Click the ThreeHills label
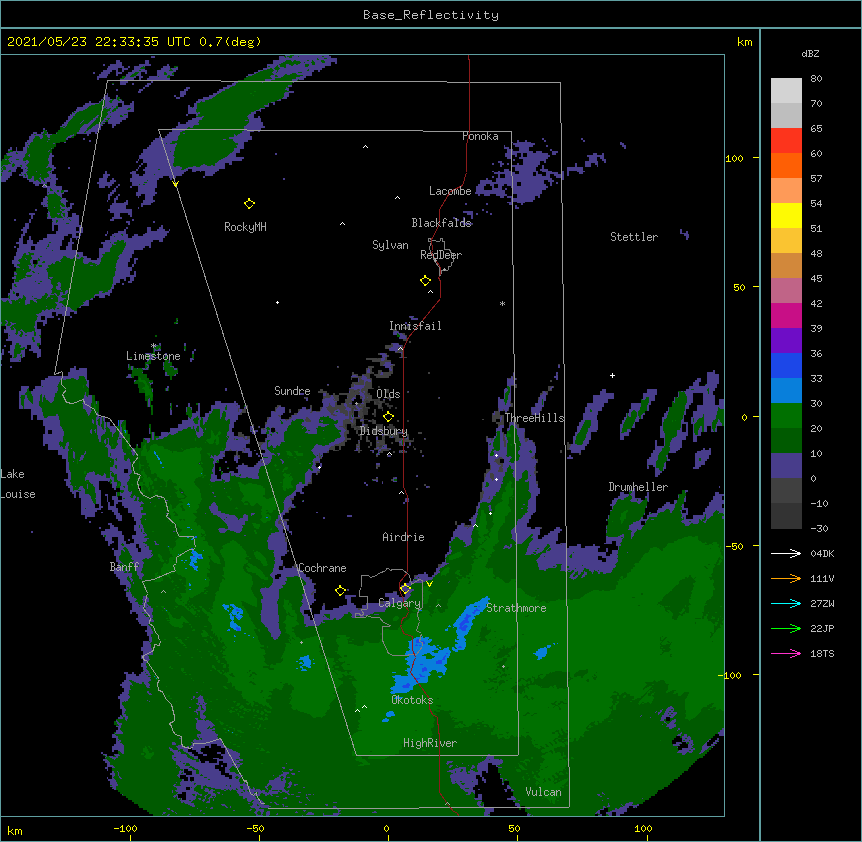 click(534, 418)
